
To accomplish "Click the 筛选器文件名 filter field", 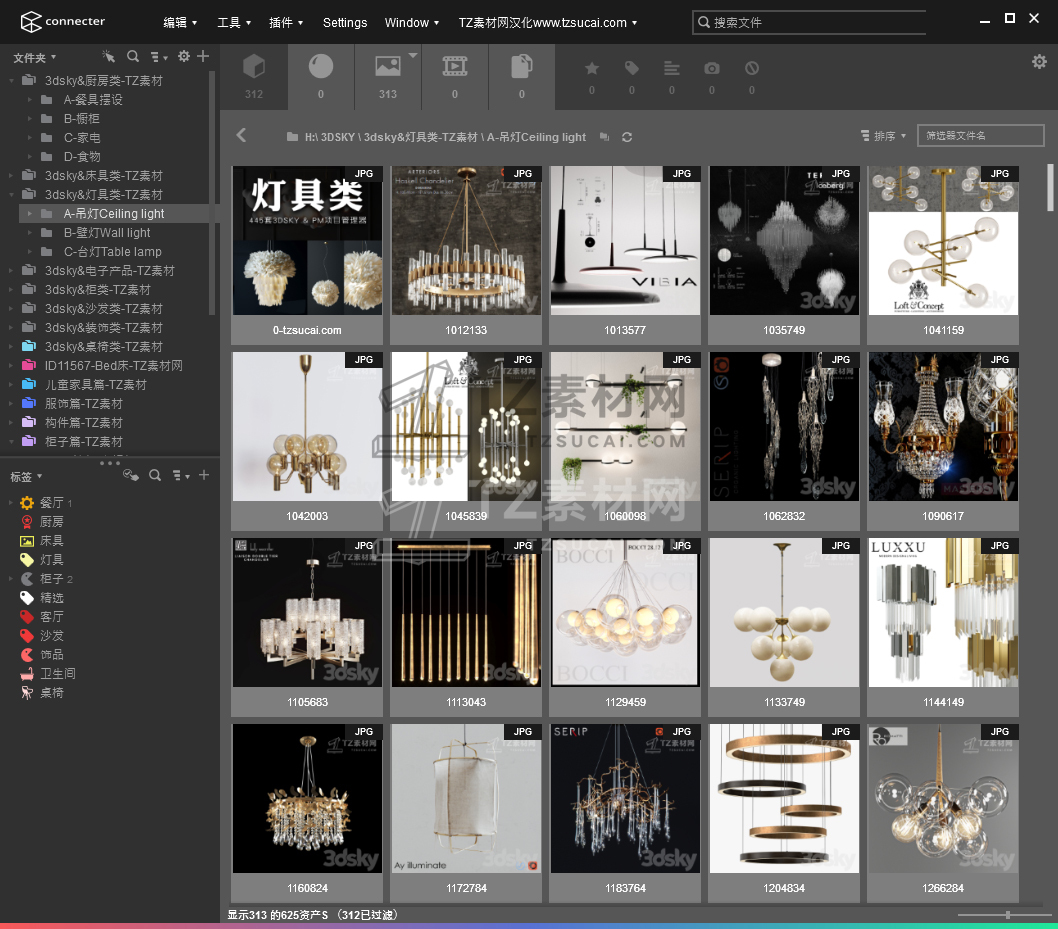I will tap(980, 136).
